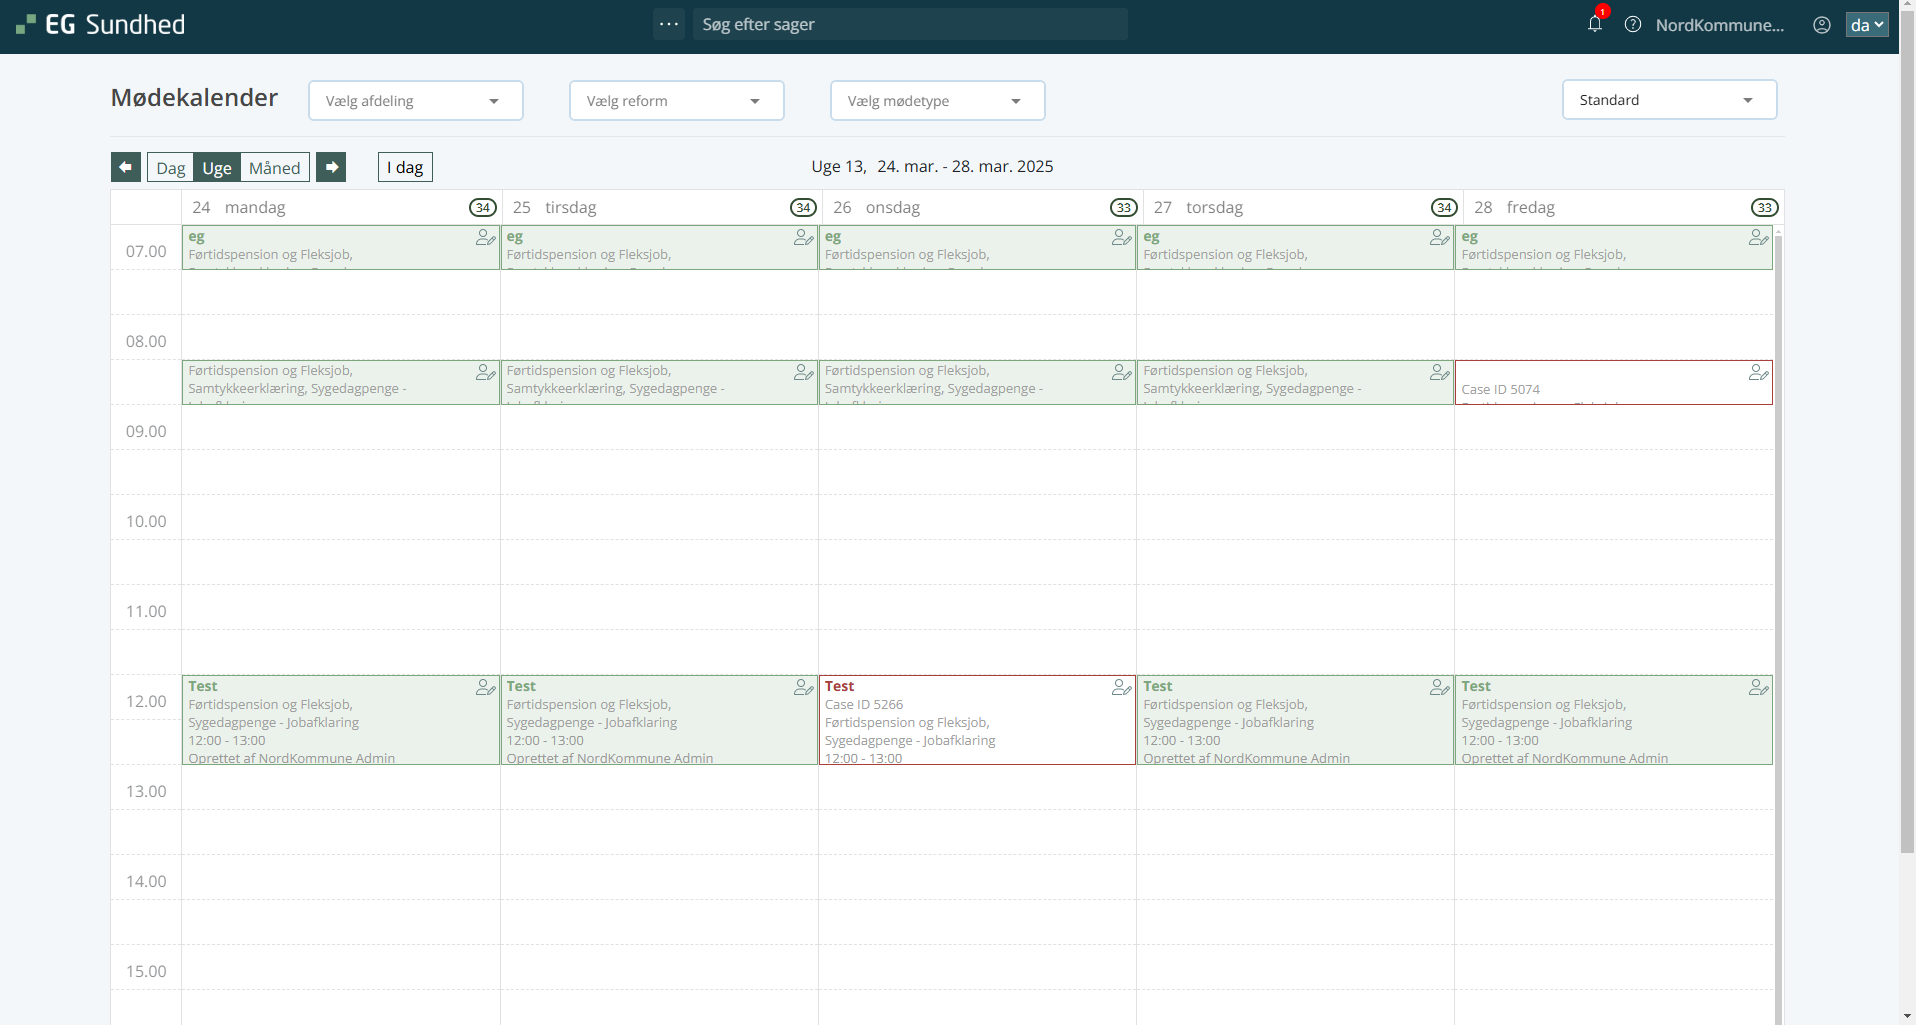Switch calendar to Dag view
The image size is (1916, 1025).
tap(170, 168)
